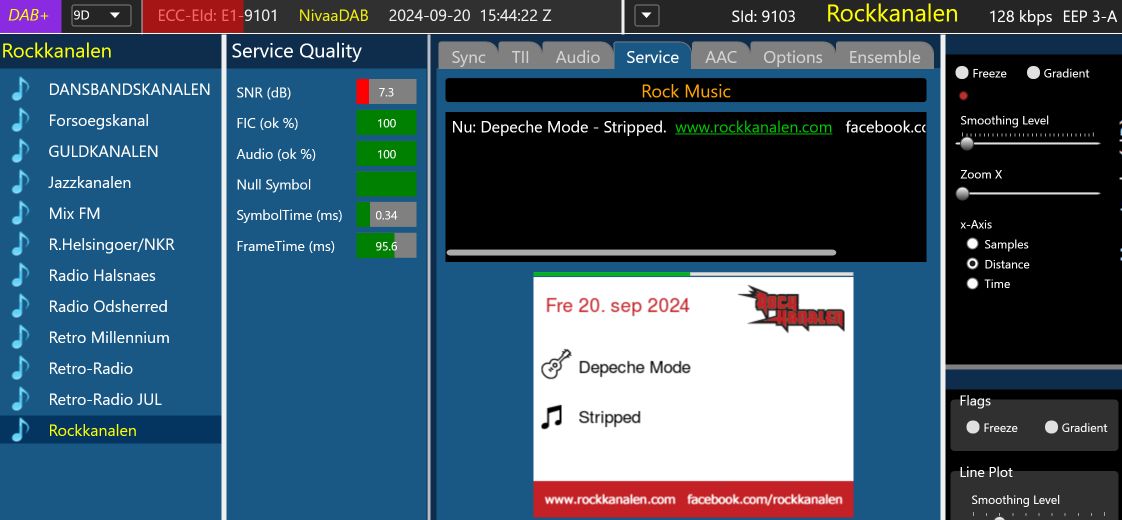Viewport: 1122px width, 520px height.
Task: Expand the dropdown left of SId 9103
Action: coord(647,15)
